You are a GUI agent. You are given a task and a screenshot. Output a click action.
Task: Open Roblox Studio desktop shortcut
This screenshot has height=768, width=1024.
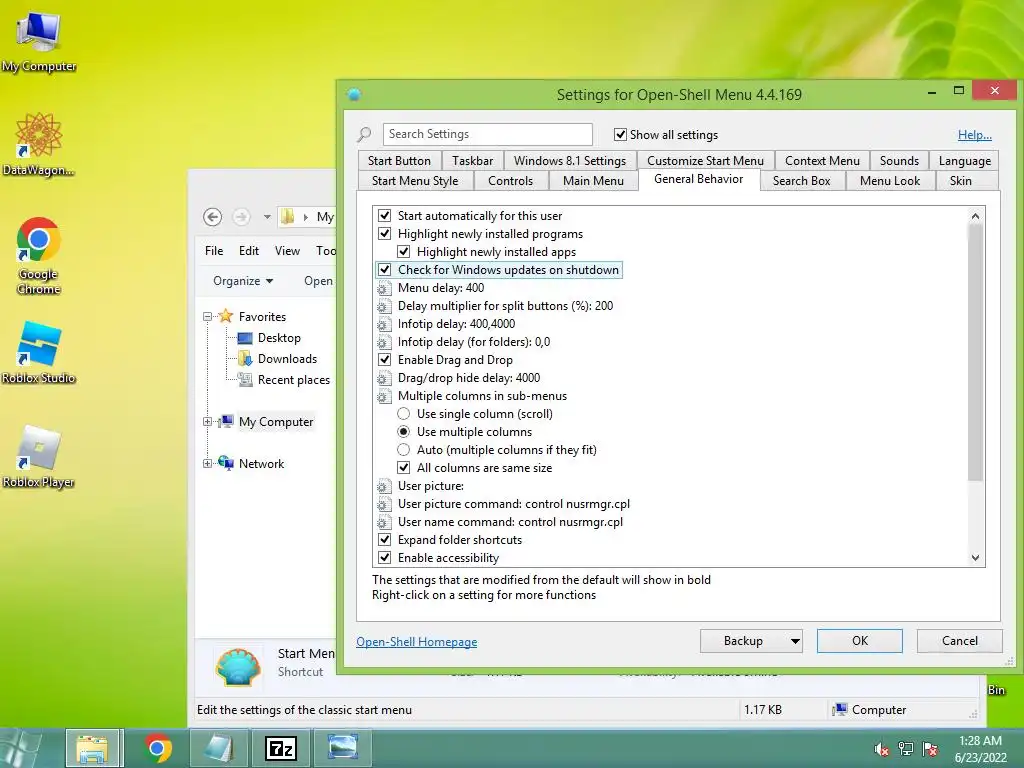click(x=39, y=351)
